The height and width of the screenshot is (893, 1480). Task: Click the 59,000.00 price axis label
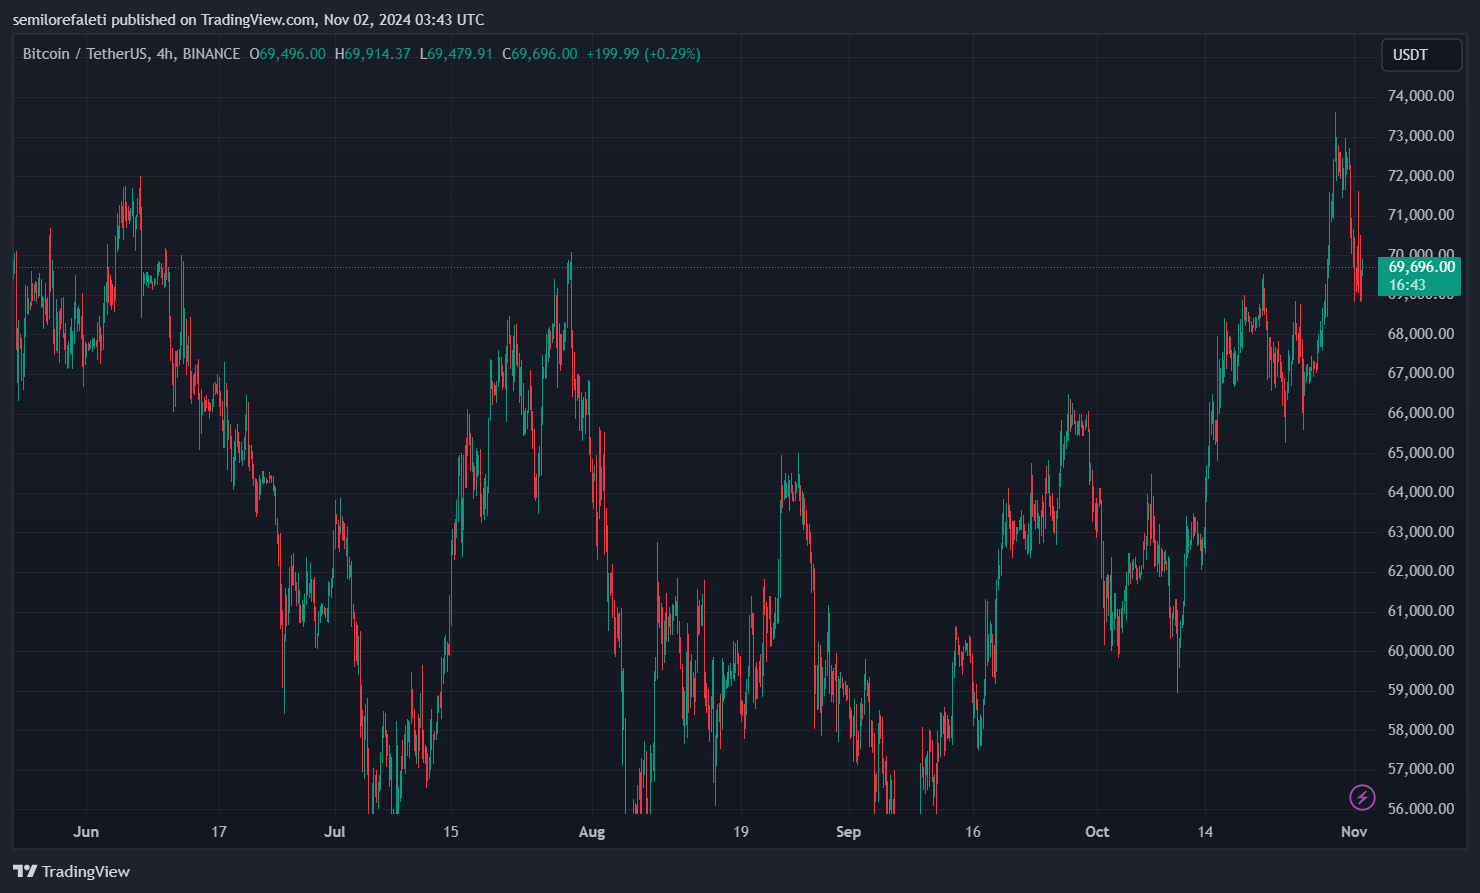coord(1421,690)
